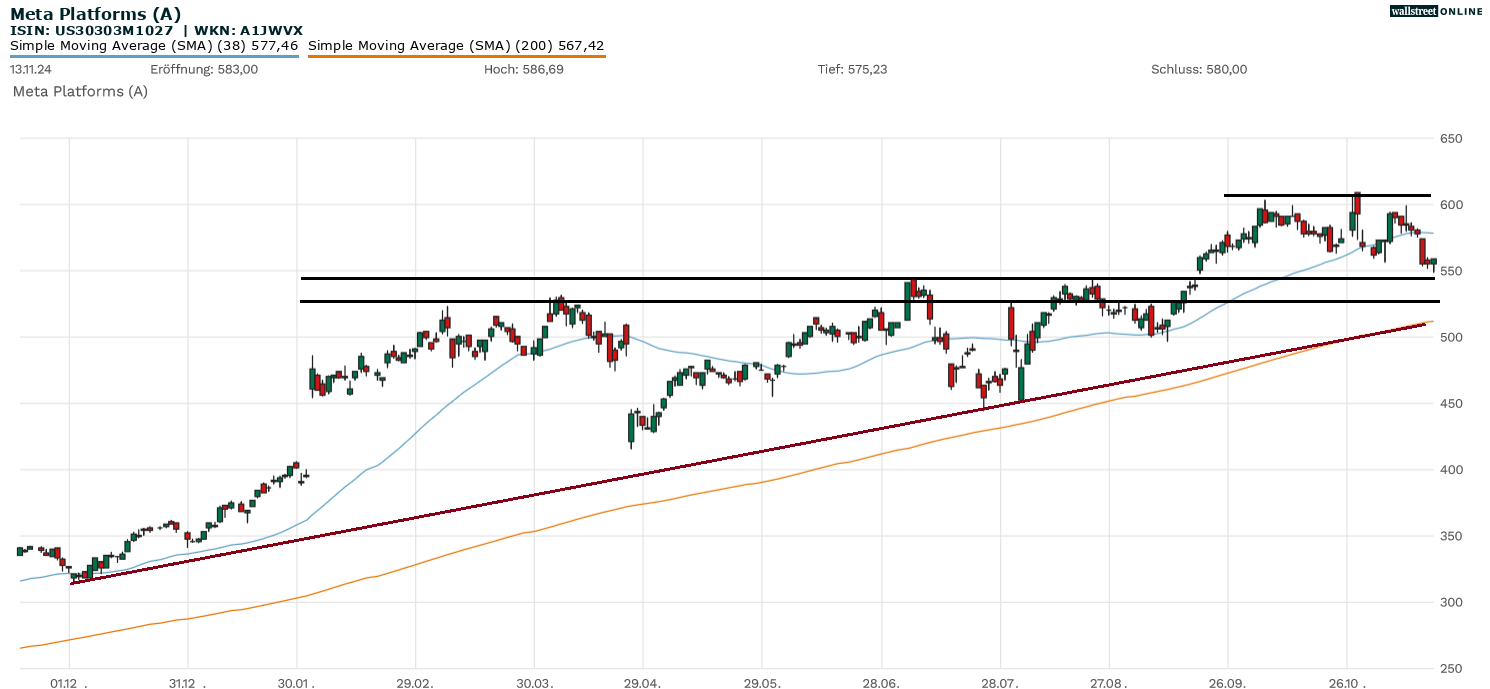1490x689 pixels.
Task: Toggle the SMA (38) legend entry
Action: 154,46
